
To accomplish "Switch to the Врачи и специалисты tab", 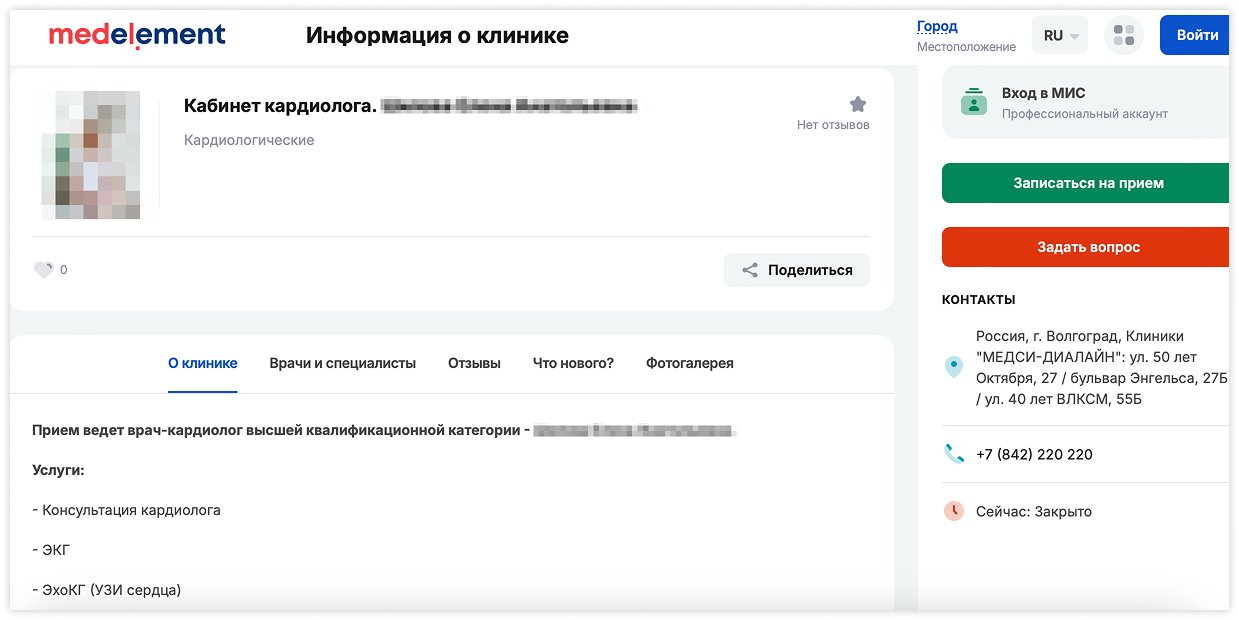I will coord(342,363).
